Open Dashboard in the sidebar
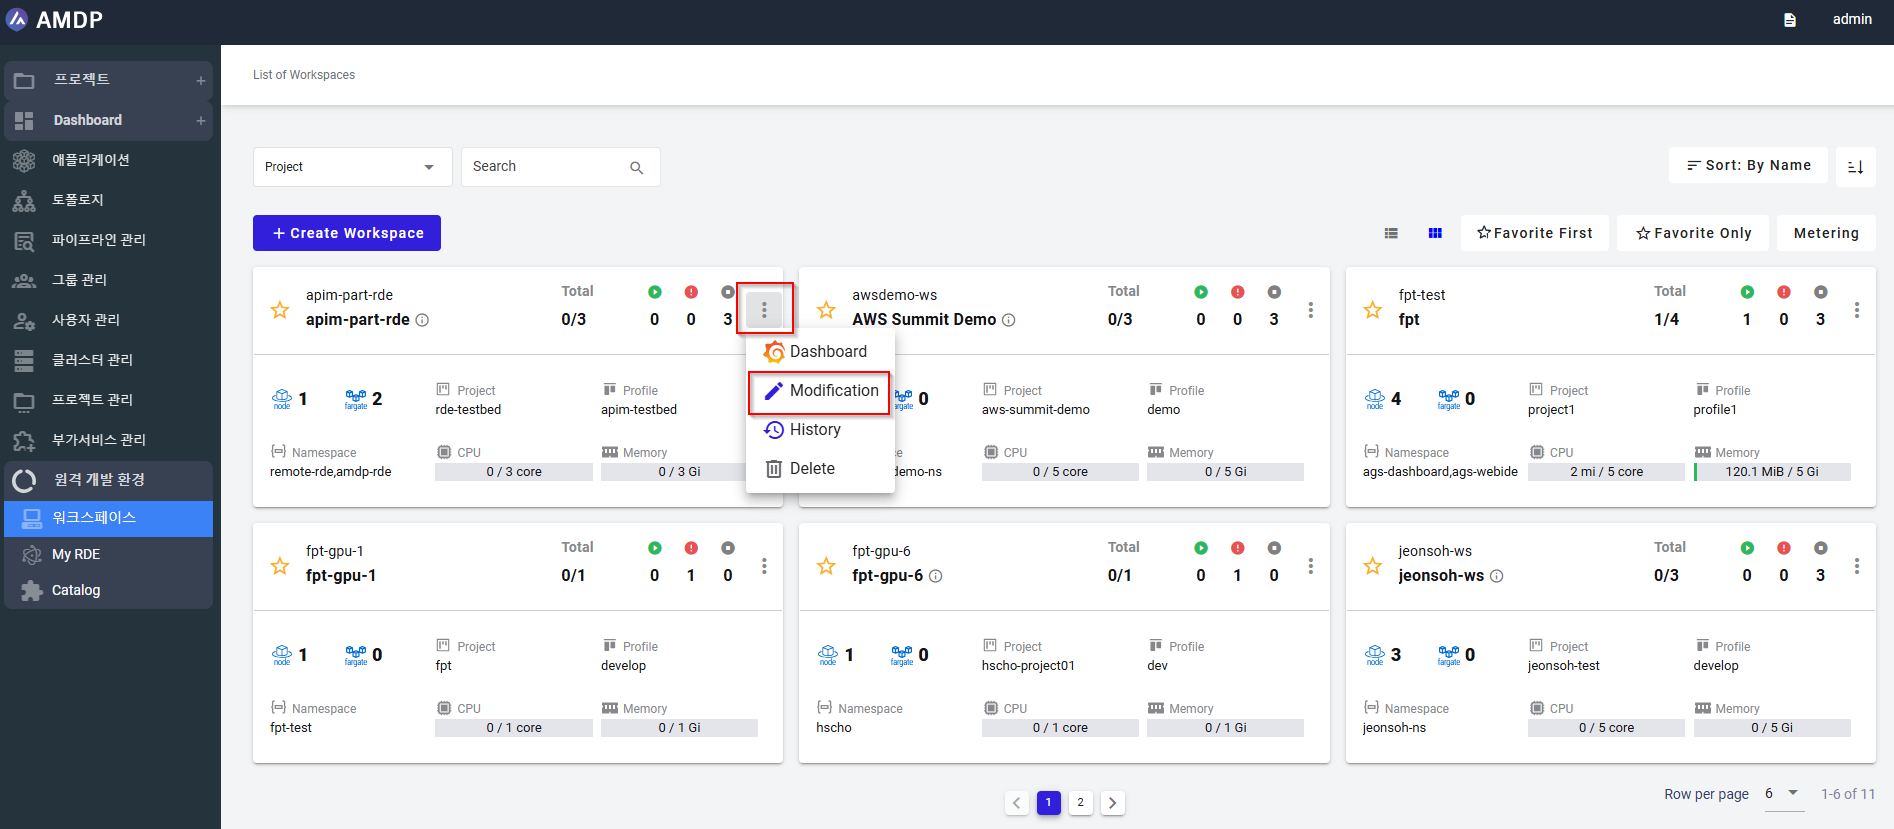This screenshot has width=1894, height=829. pos(108,120)
